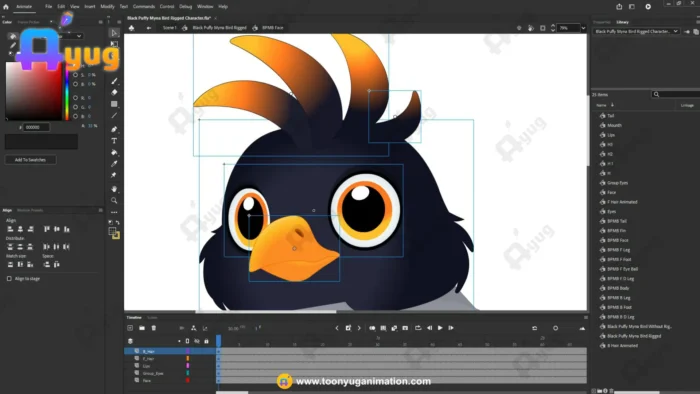Select the Rectangle tool
The height and width of the screenshot is (394, 700).
click(114, 104)
